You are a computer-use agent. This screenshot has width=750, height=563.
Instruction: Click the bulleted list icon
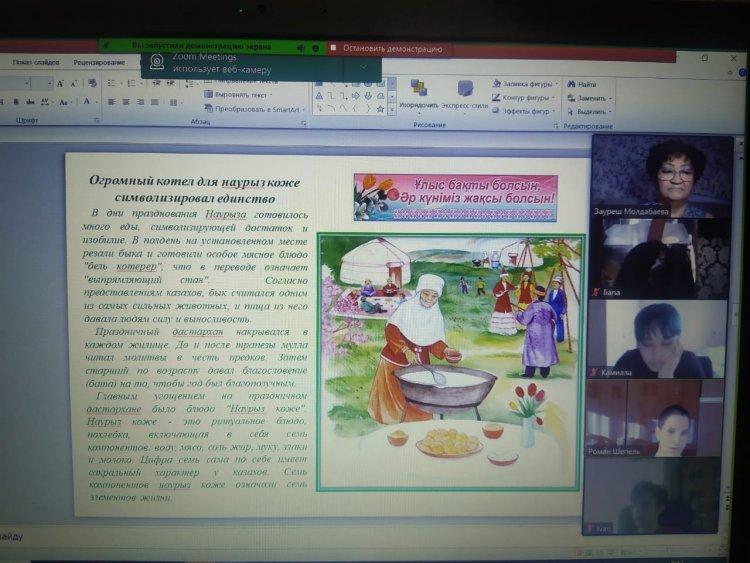[x=111, y=84]
